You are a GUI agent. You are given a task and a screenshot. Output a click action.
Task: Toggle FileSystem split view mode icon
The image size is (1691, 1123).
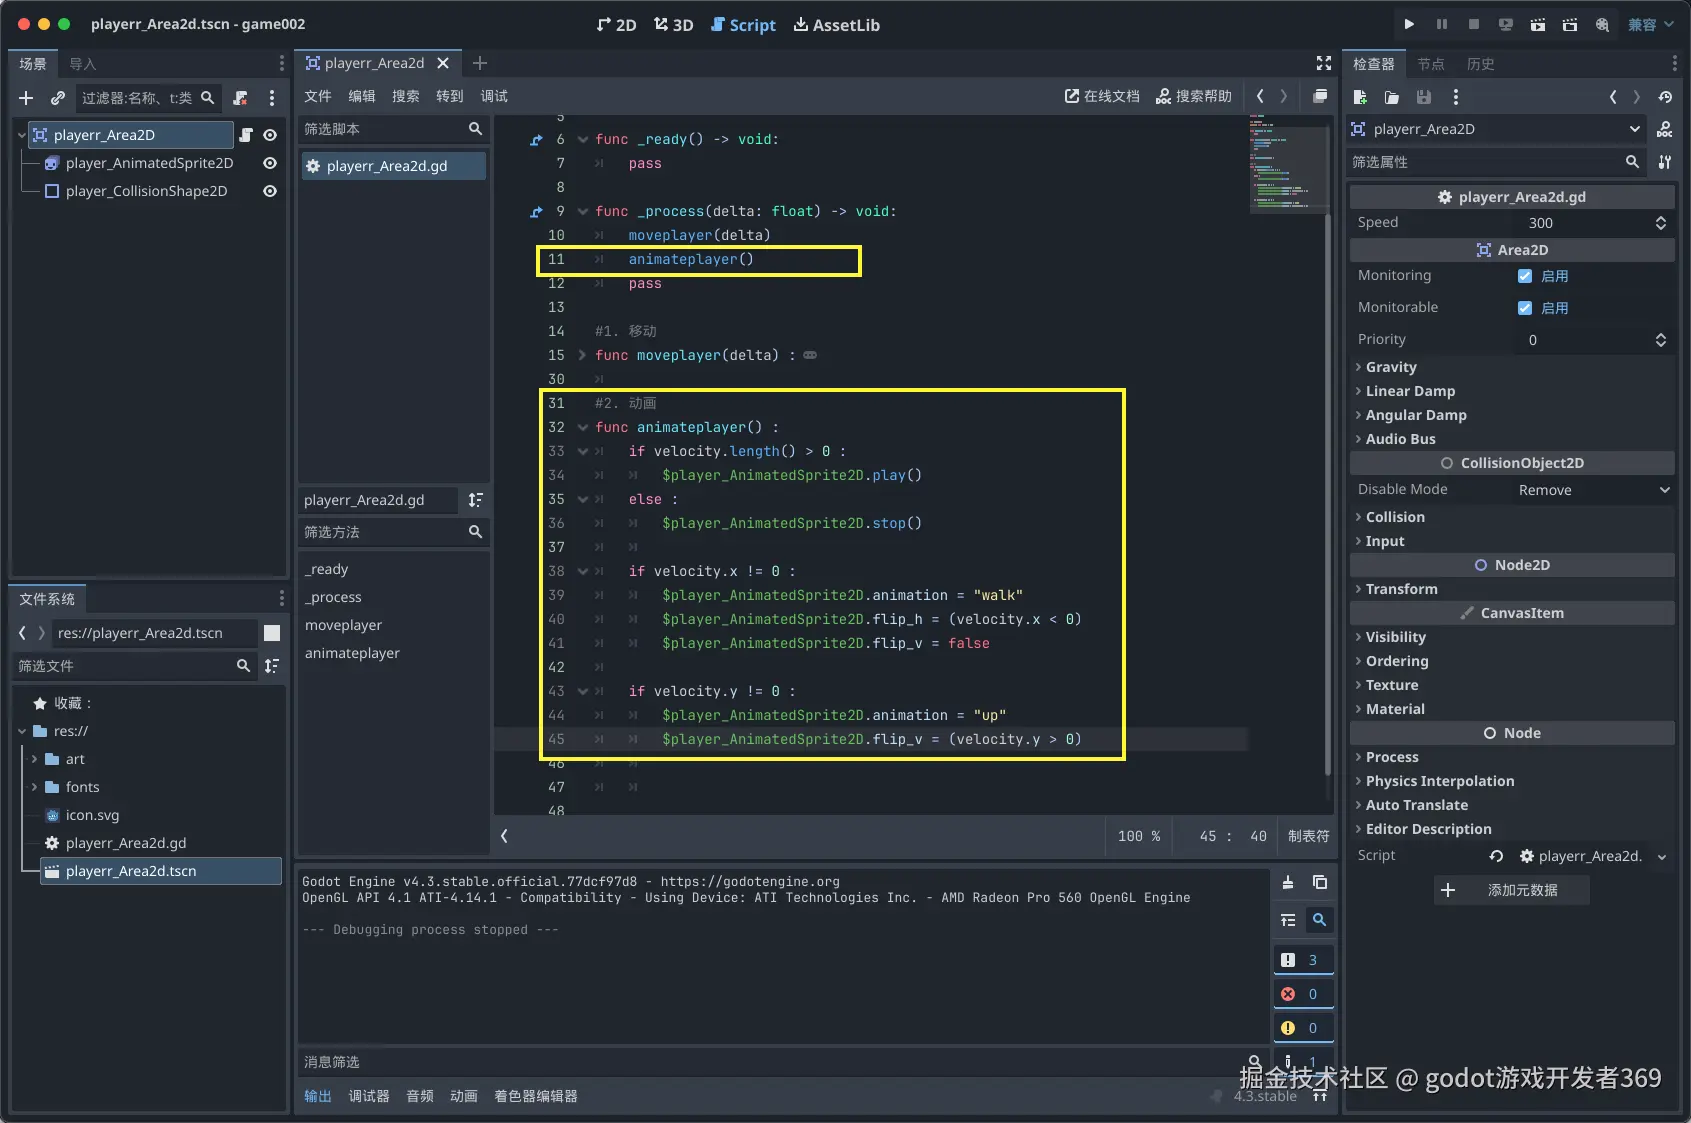(x=272, y=633)
